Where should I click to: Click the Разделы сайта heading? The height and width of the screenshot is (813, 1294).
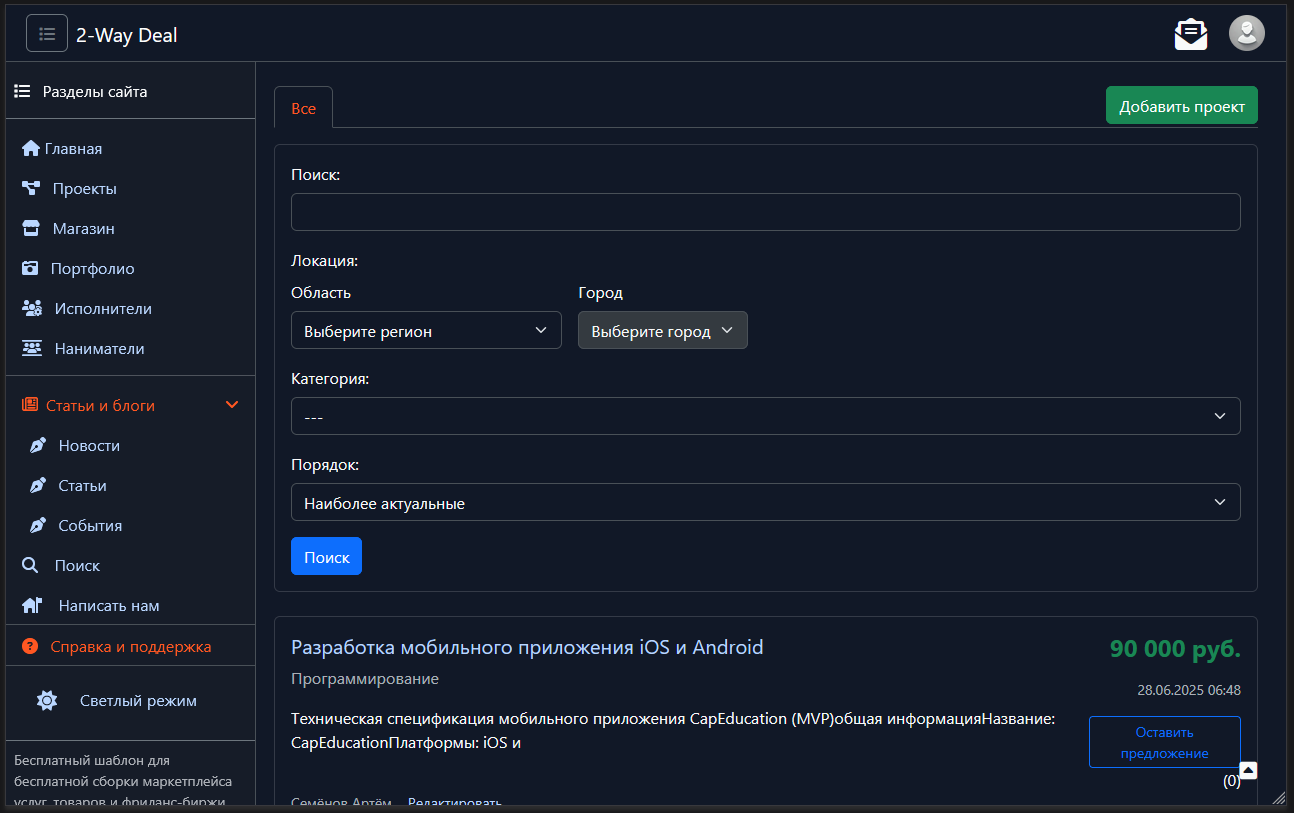(x=95, y=92)
